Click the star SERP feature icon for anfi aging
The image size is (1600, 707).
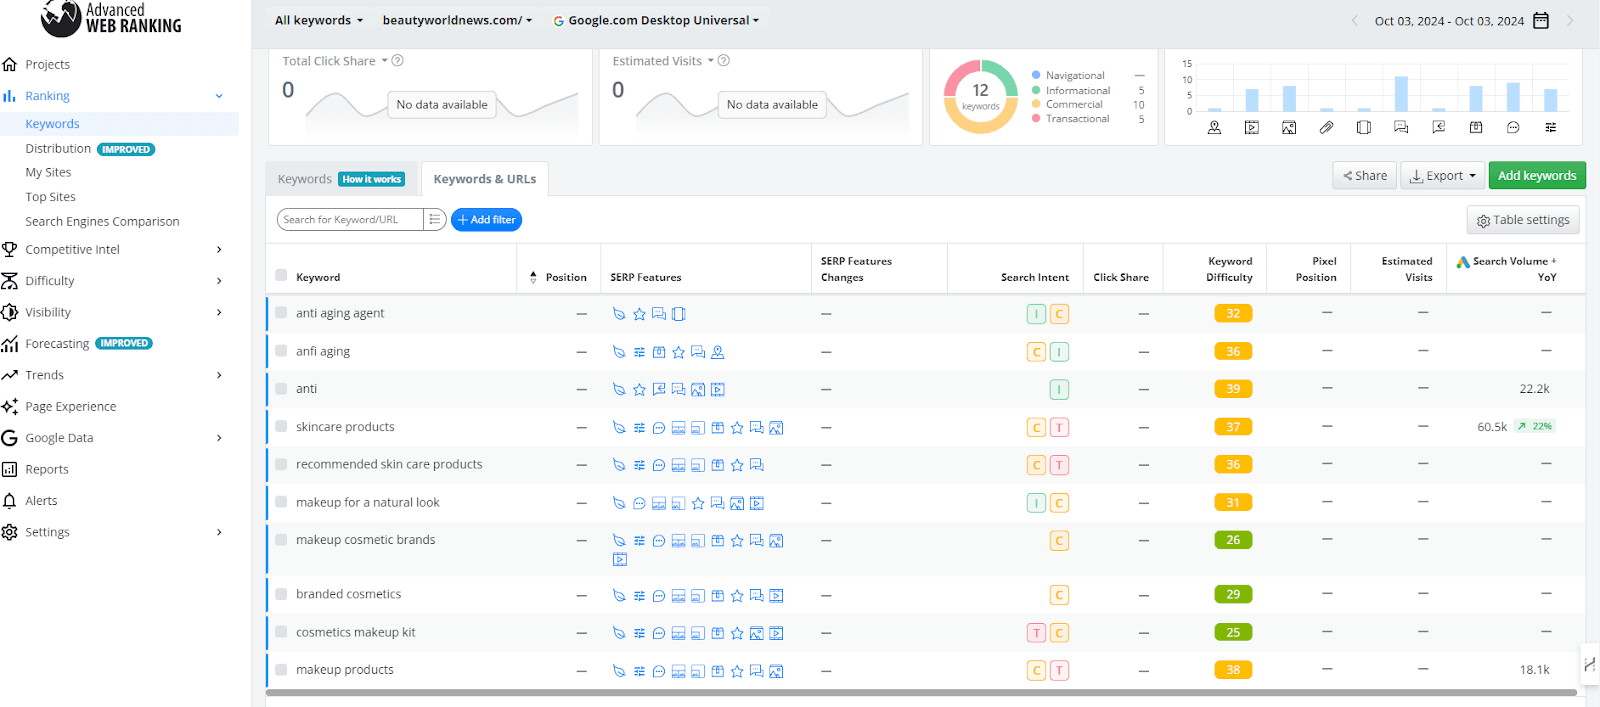click(679, 352)
